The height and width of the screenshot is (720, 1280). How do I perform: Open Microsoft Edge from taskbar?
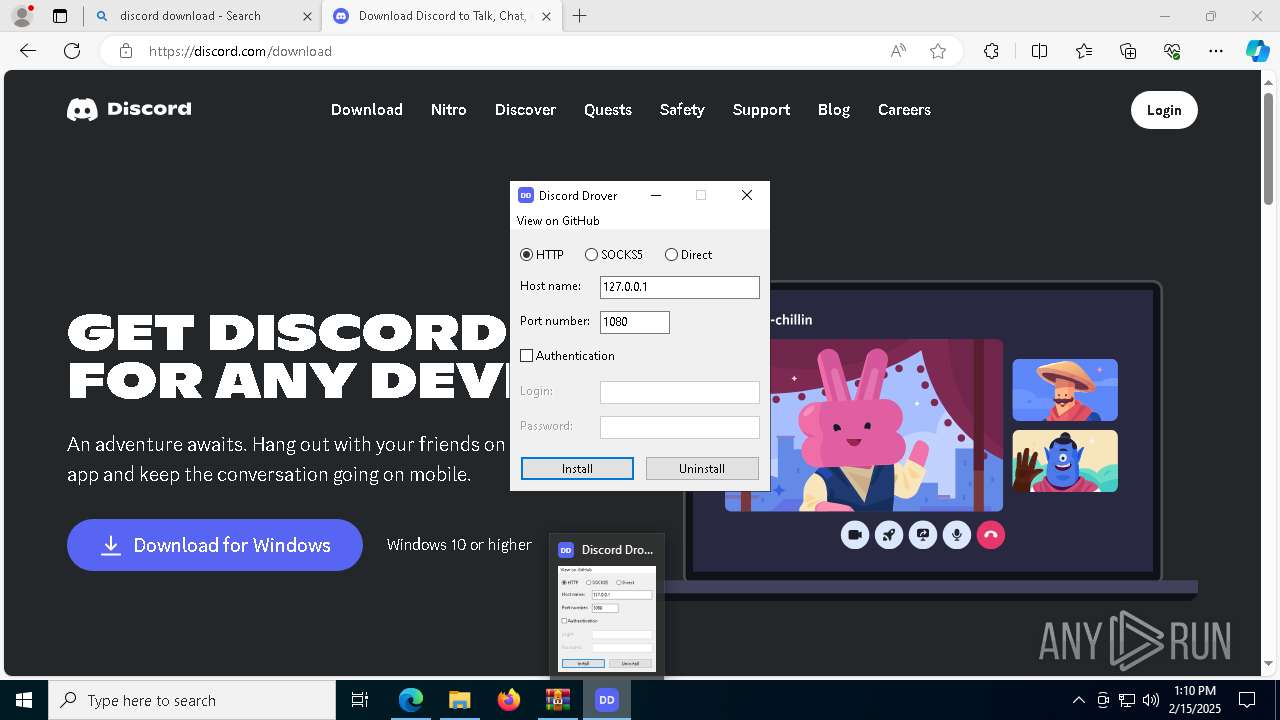411,700
